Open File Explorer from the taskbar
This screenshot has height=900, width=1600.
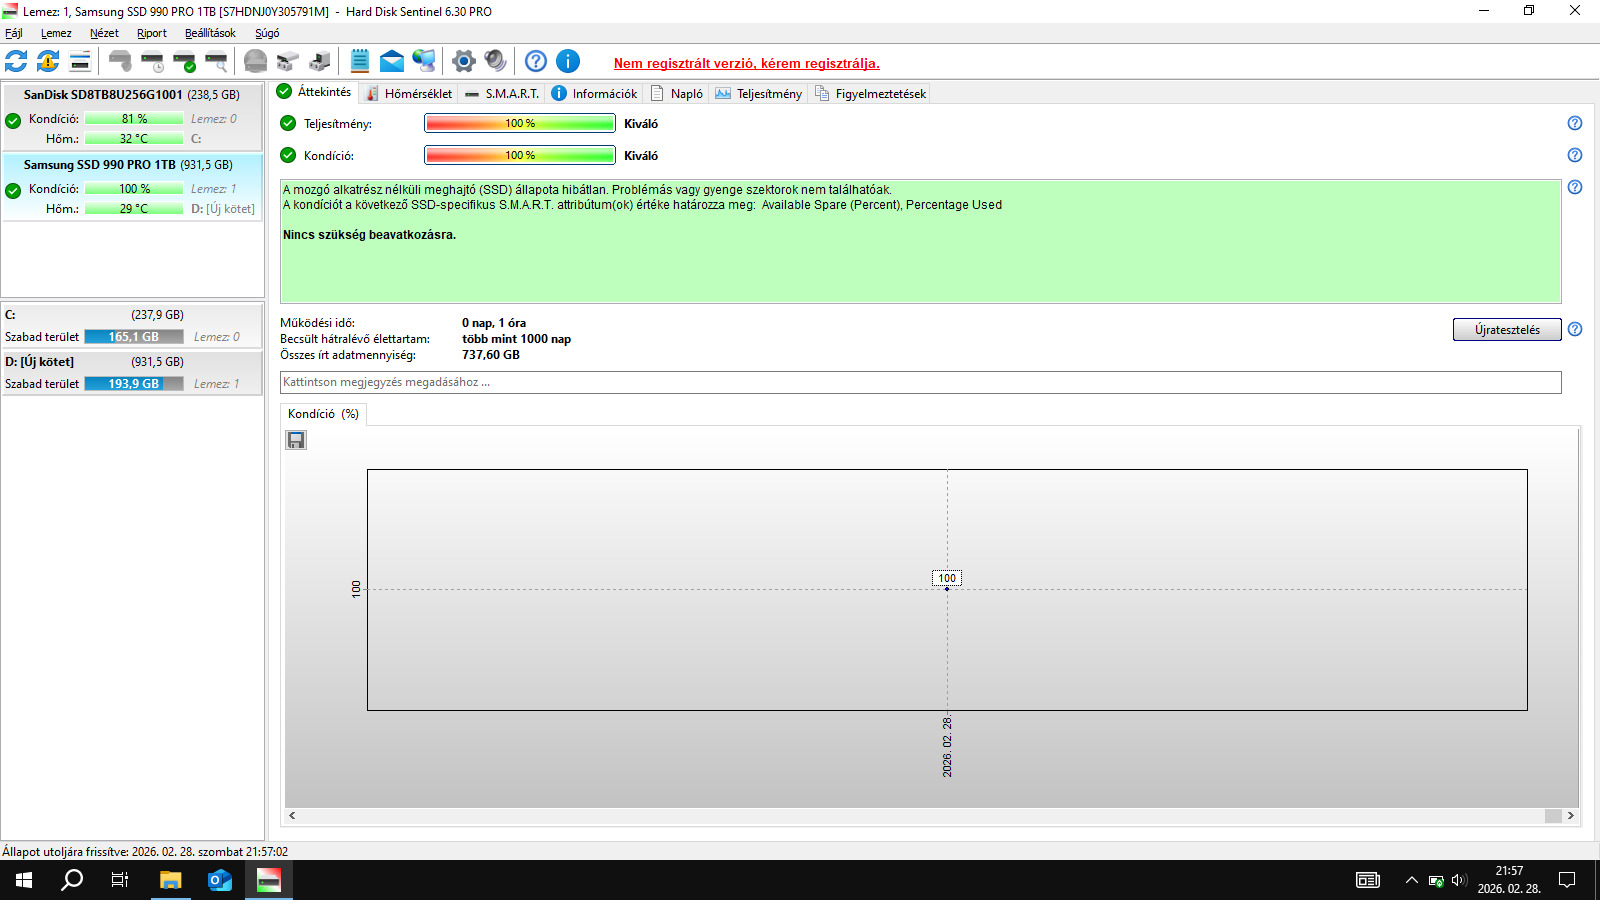click(x=171, y=880)
